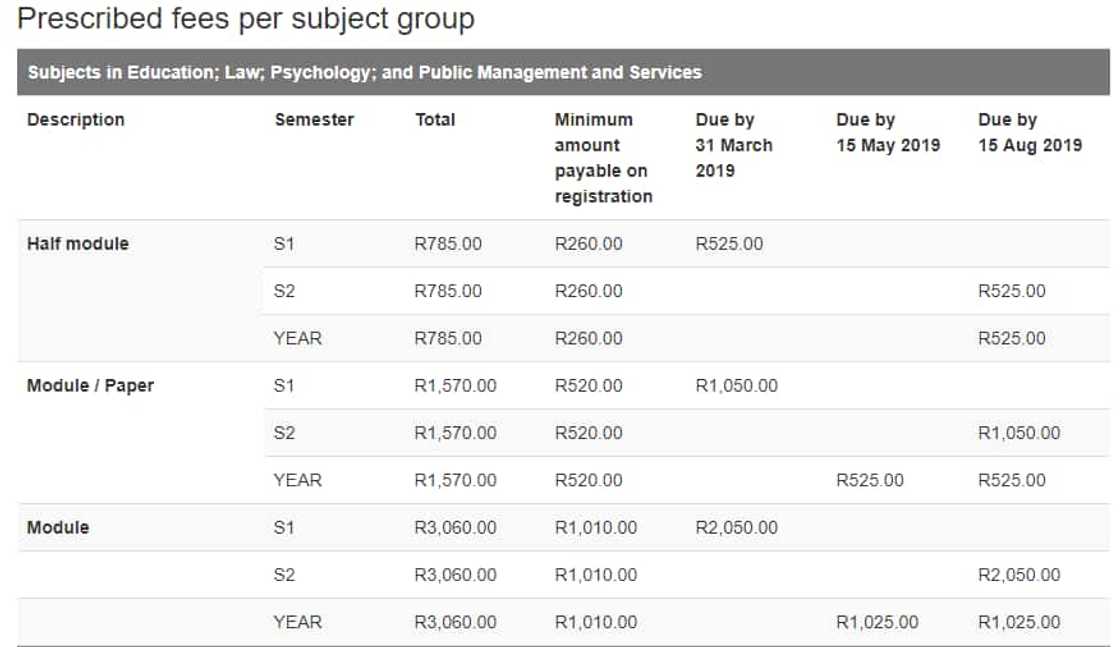Click the "Half module" row label
This screenshot has height=647, width=1120.
point(78,244)
